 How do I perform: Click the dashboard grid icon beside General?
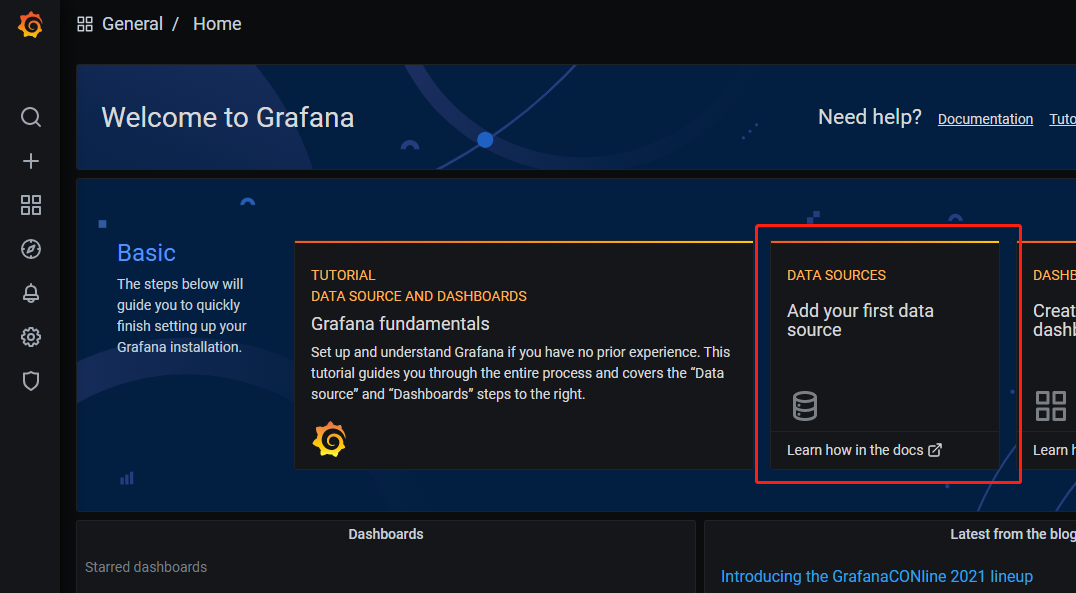[85, 24]
